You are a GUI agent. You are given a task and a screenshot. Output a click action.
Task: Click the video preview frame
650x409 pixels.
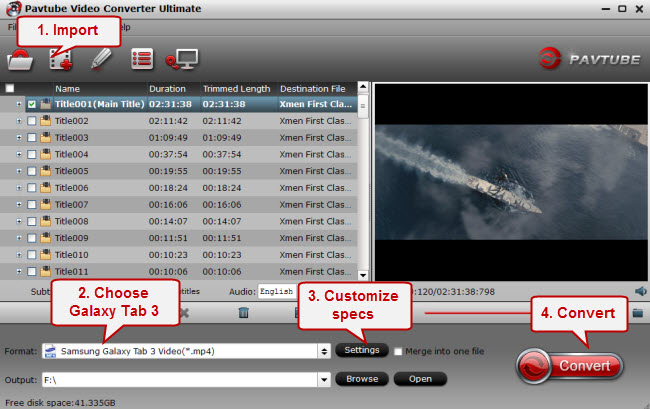(511, 182)
